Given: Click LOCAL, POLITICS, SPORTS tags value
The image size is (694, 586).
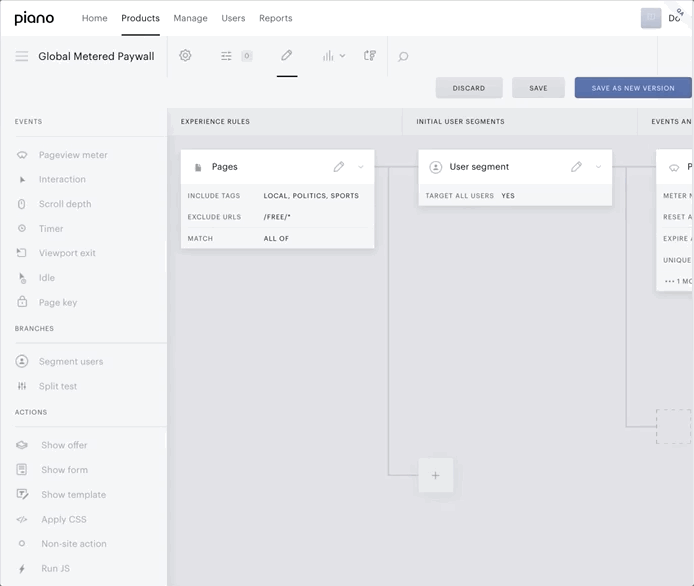Looking at the screenshot, I should (311, 196).
